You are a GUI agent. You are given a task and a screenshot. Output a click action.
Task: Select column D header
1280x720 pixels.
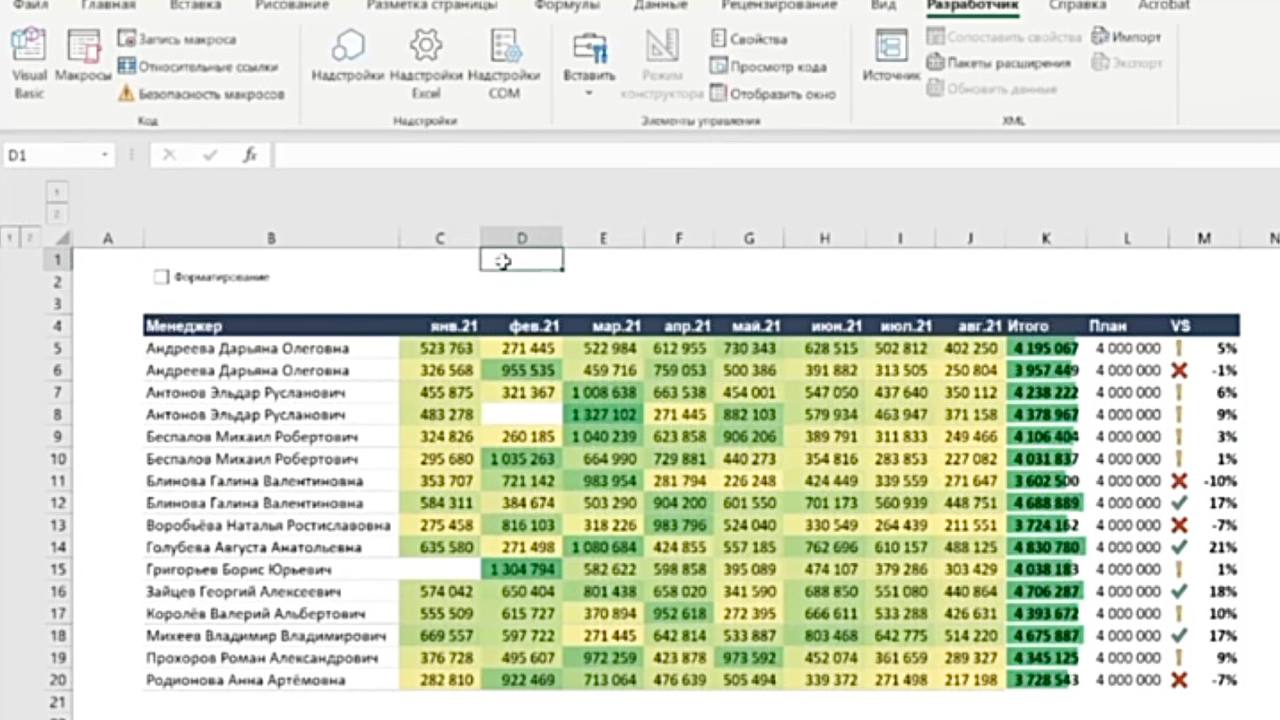tap(521, 238)
